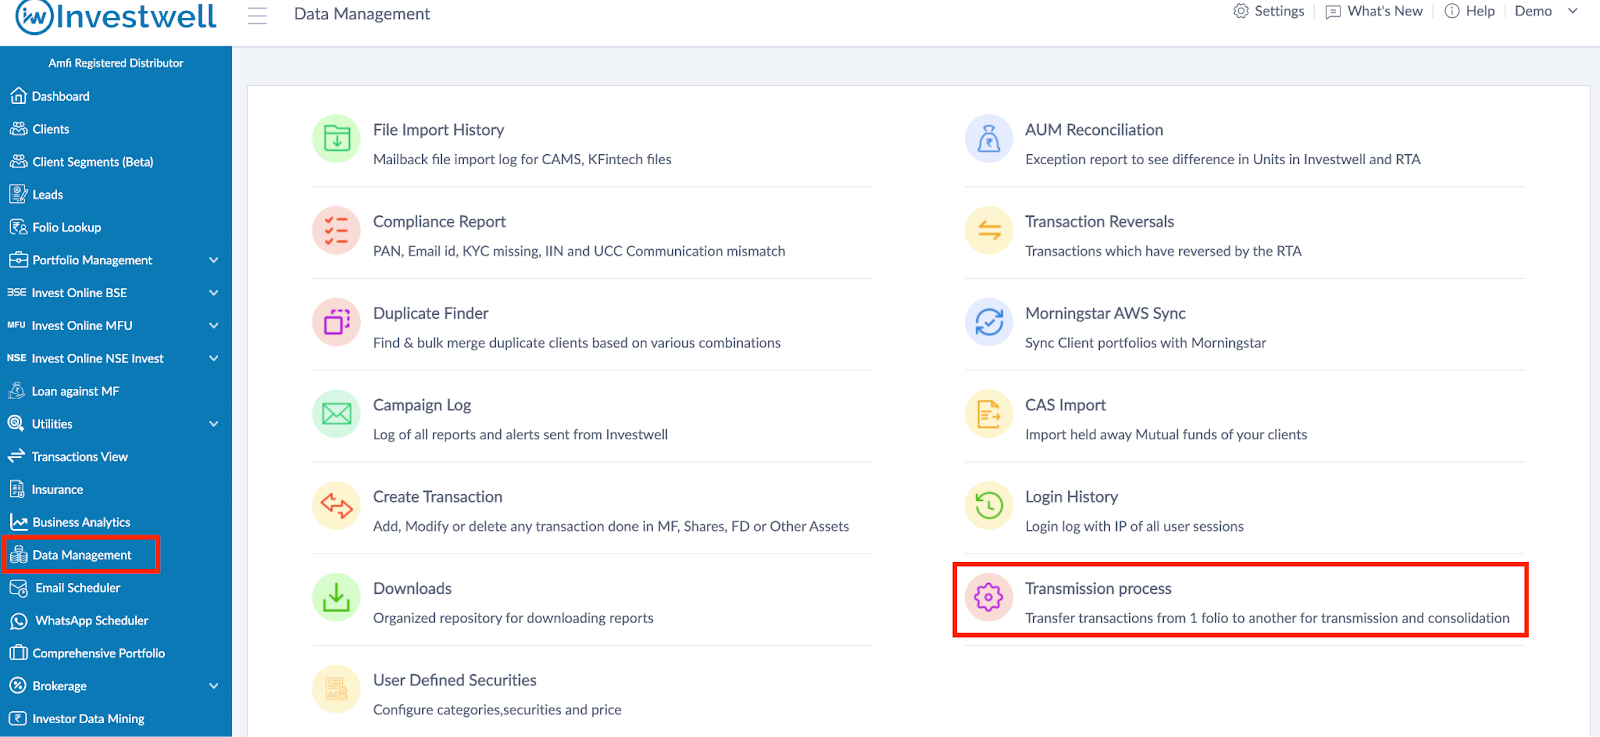Open the Demo user dropdown arrow
Viewport: 1600px width, 737px height.
pyautogui.click(x=1572, y=11)
